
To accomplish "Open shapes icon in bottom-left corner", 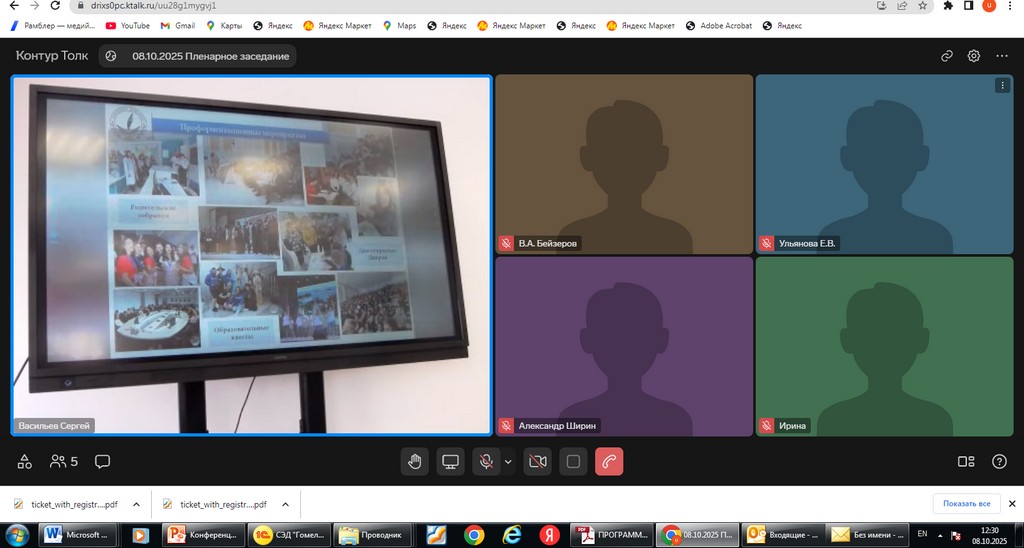I will click(25, 461).
